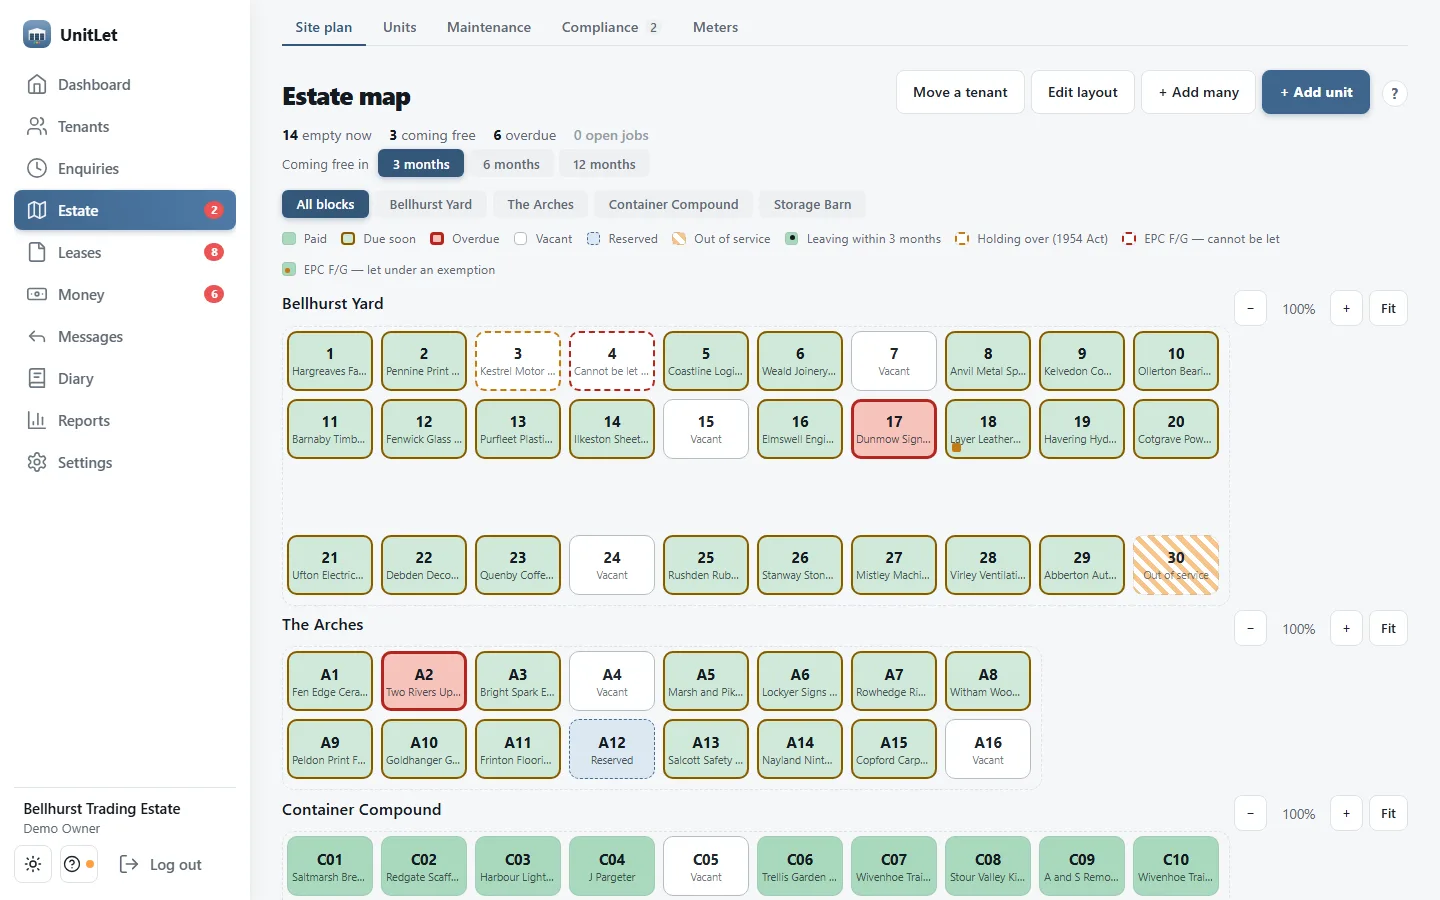Click the Messages reply arrow icon
The width and height of the screenshot is (1440, 900).
37,337
